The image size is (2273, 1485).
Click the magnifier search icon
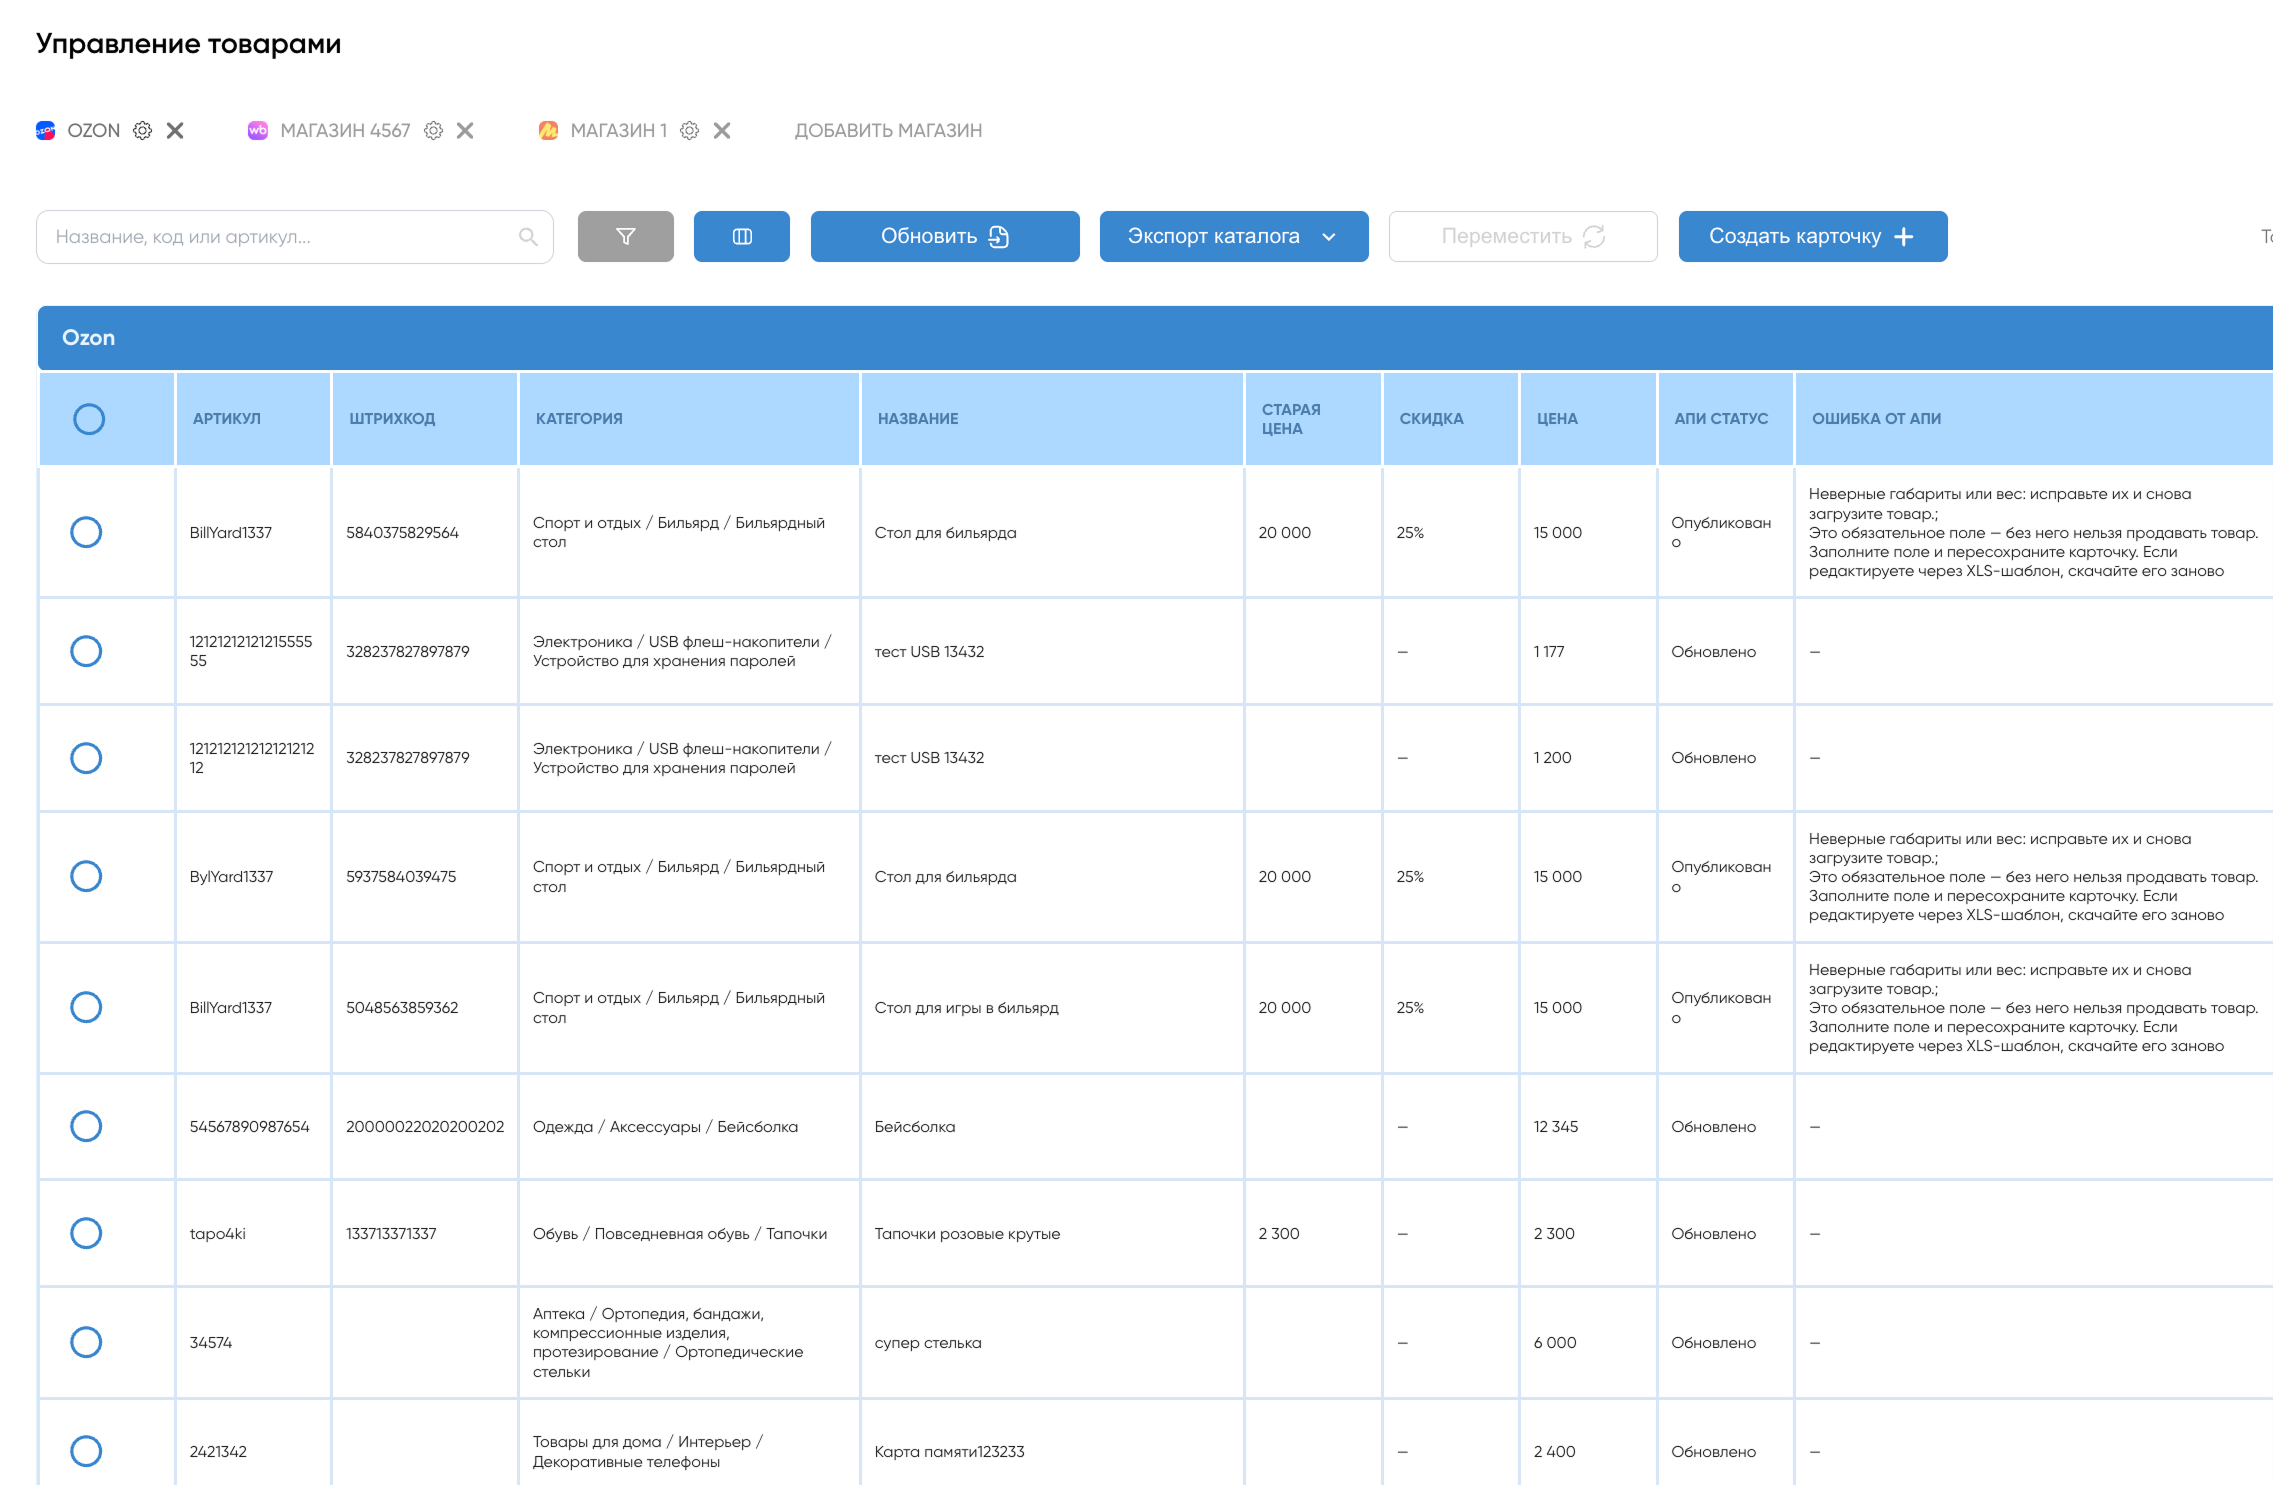coord(528,237)
